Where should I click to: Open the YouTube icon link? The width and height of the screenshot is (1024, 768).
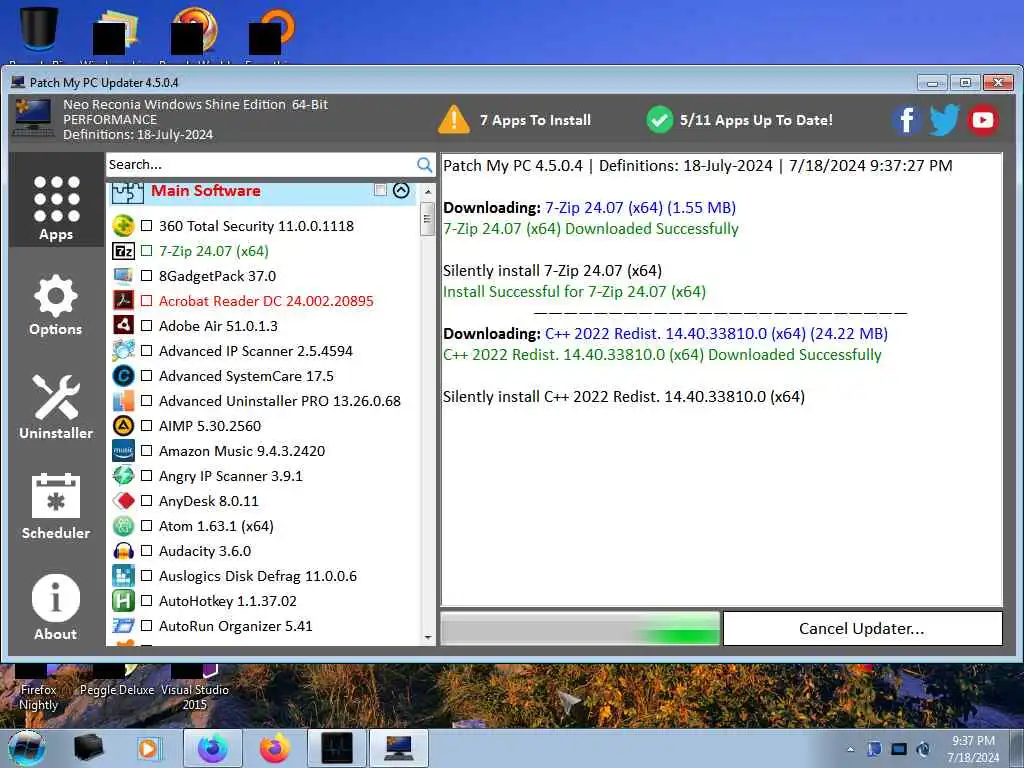[x=982, y=120]
